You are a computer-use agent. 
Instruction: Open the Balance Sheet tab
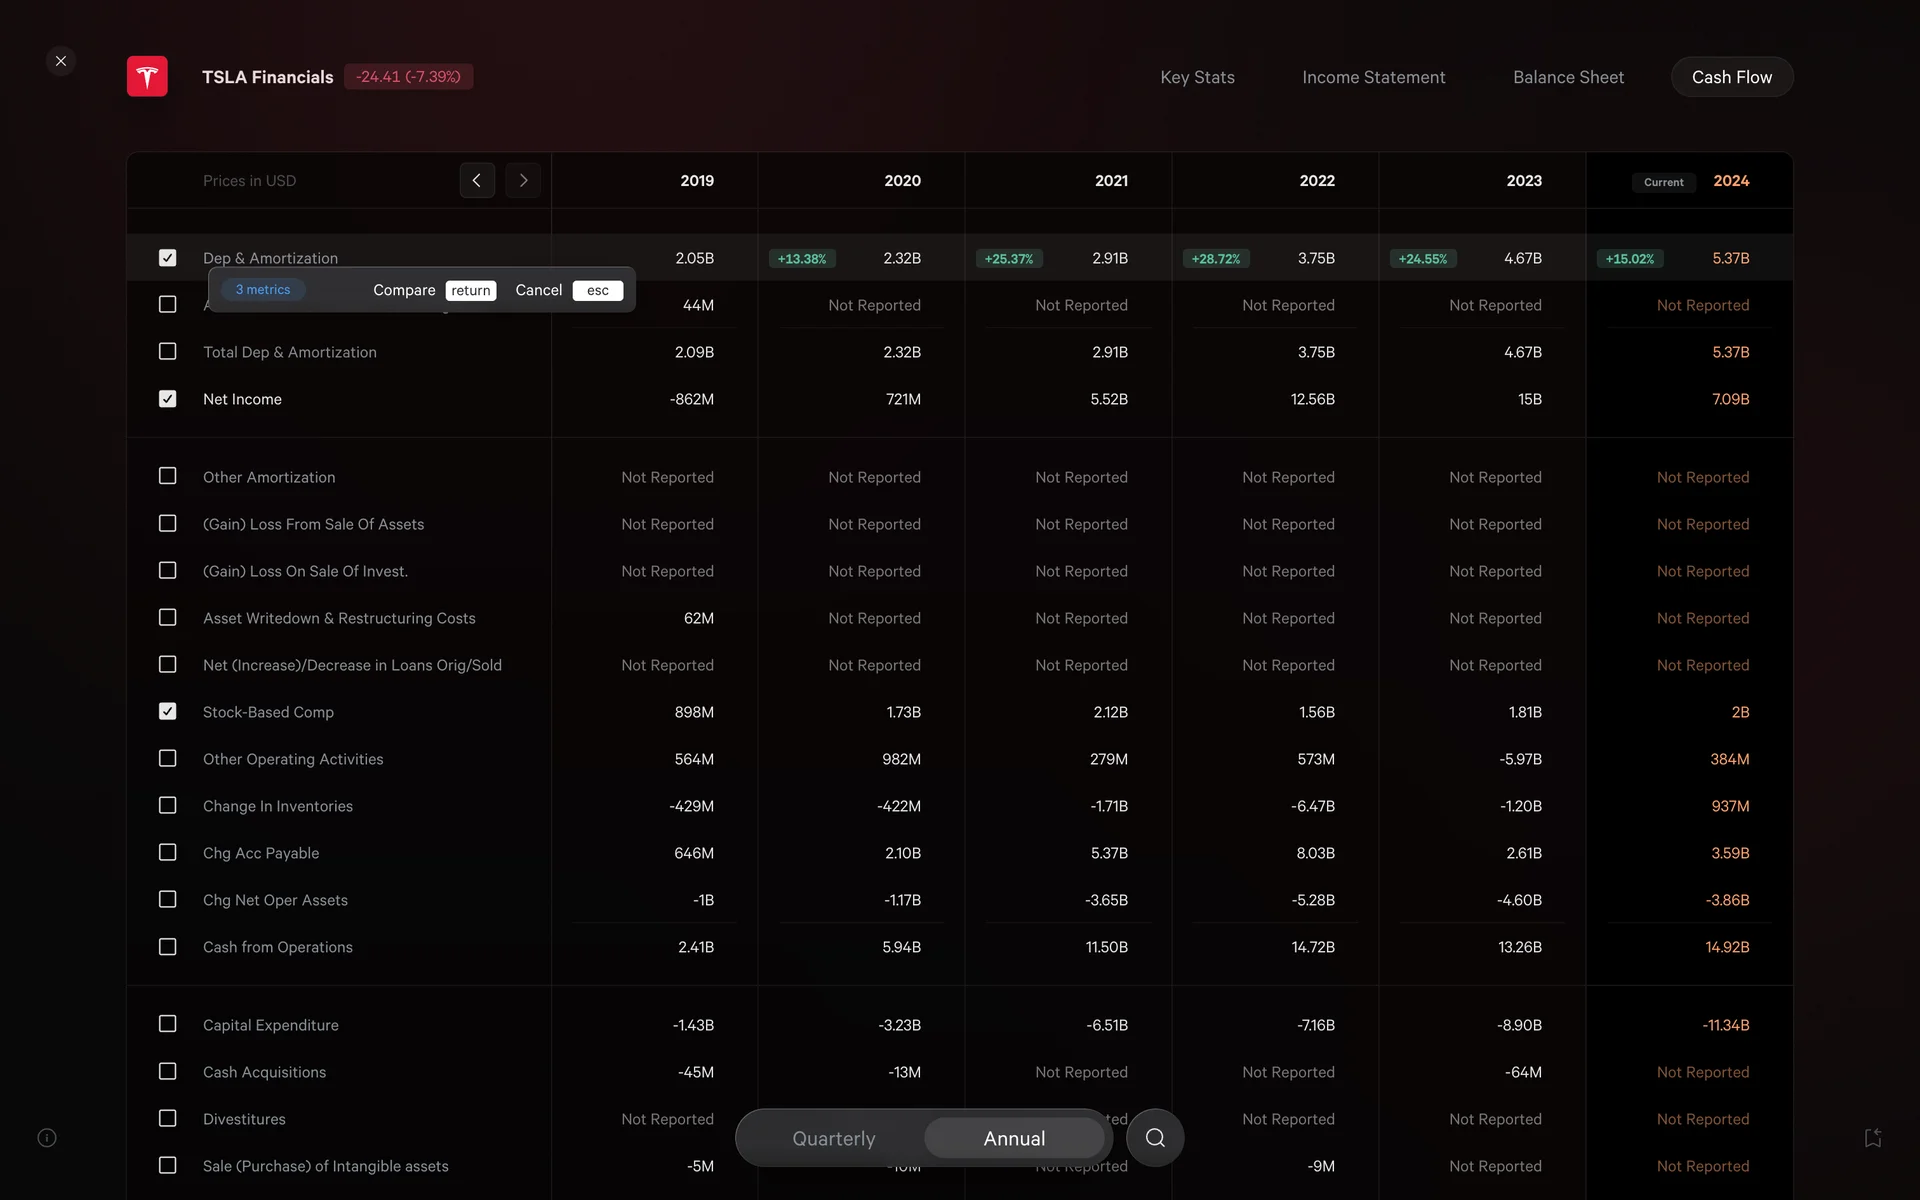click(x=1568, y=77)
